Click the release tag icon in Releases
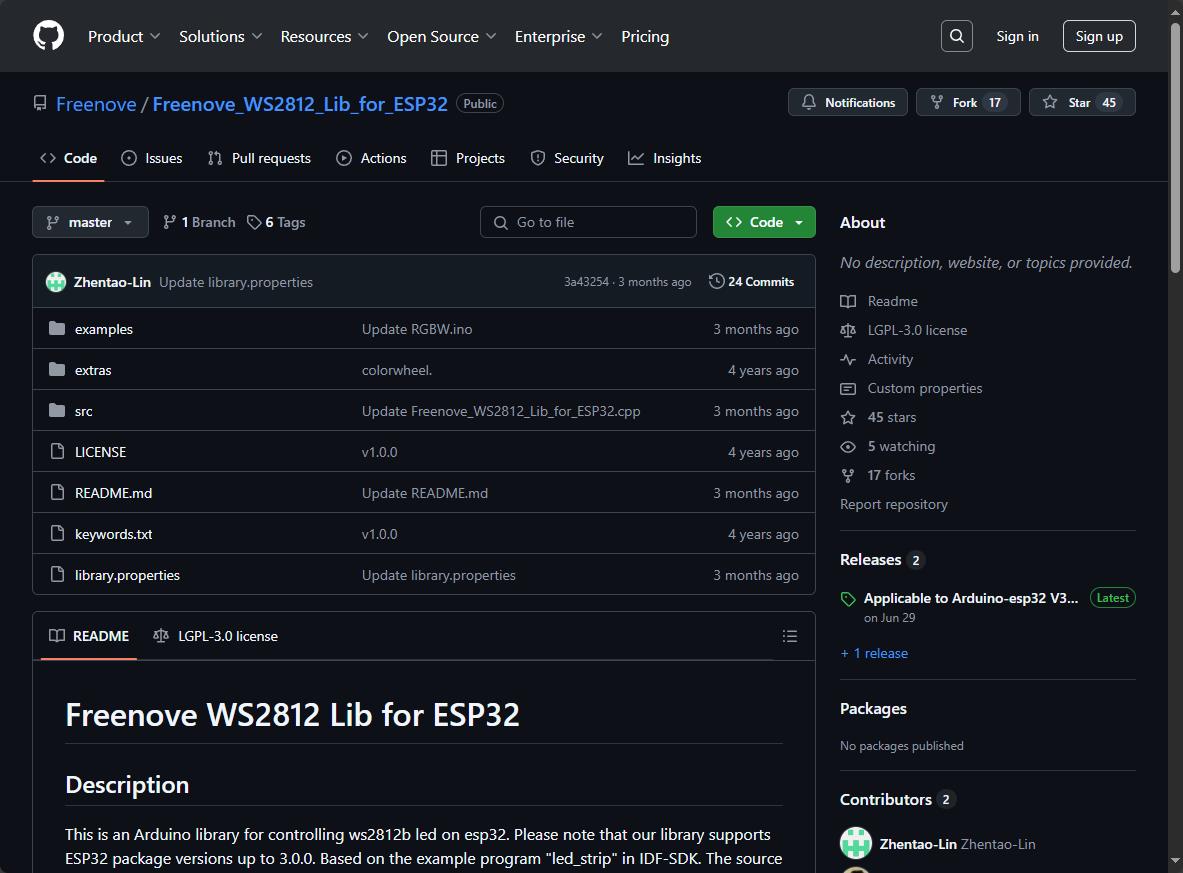The image size is (1183, 873). (x=848, y=599)
